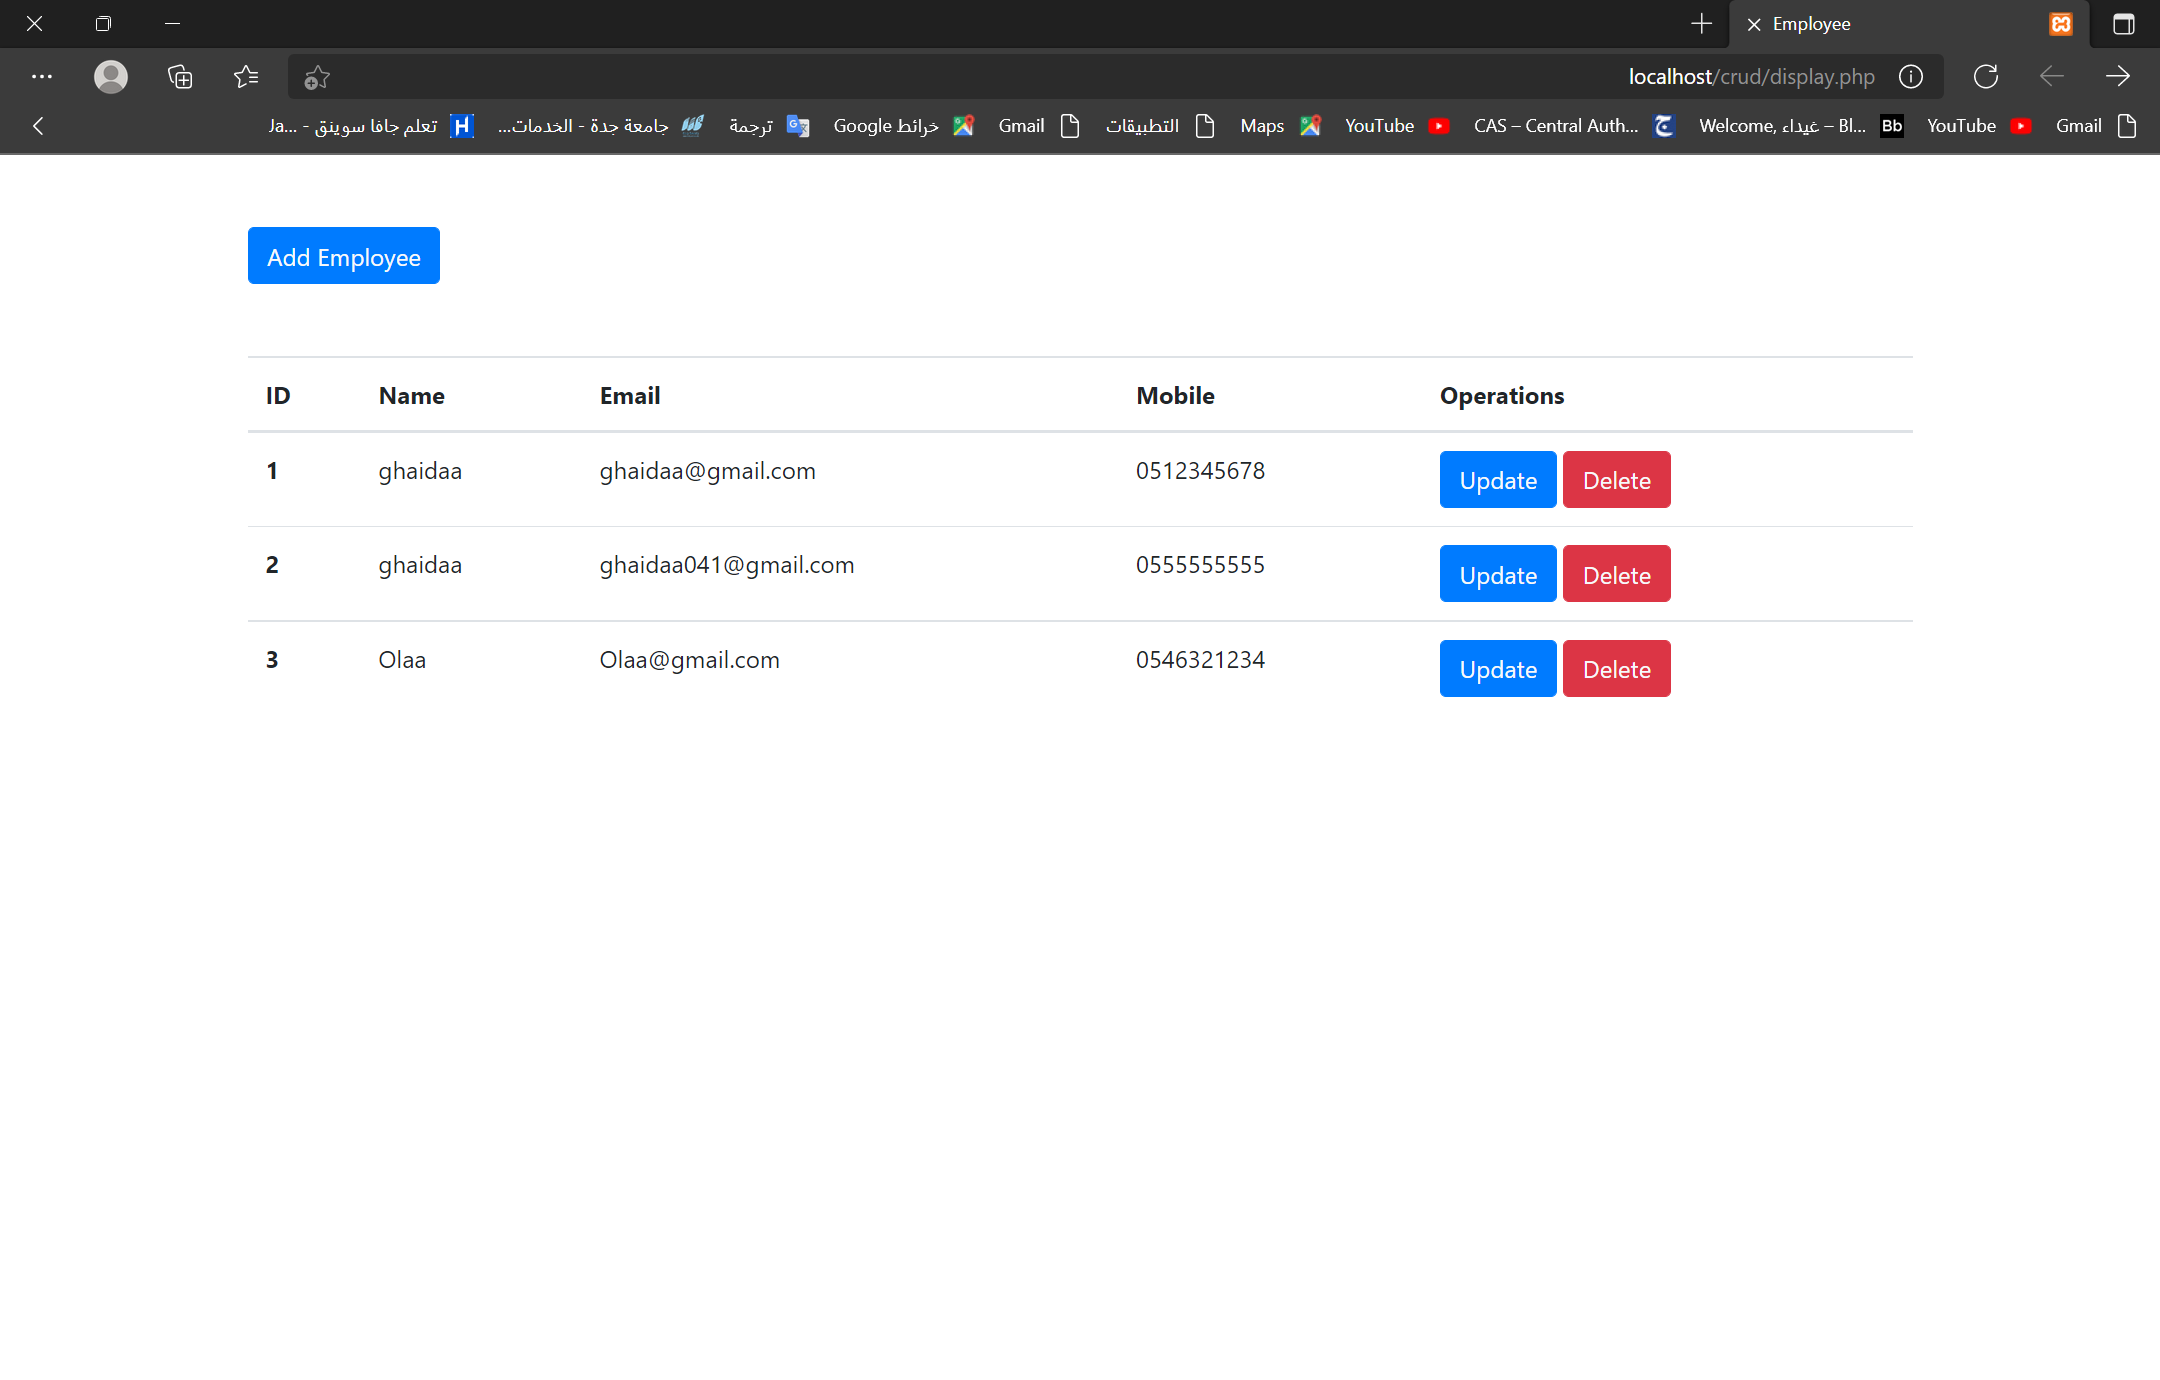2160x1380 pixels.
Task: Delete the employee ghaidaa with ID 1
Action: pyautogui.click(x=1616, y=479)
